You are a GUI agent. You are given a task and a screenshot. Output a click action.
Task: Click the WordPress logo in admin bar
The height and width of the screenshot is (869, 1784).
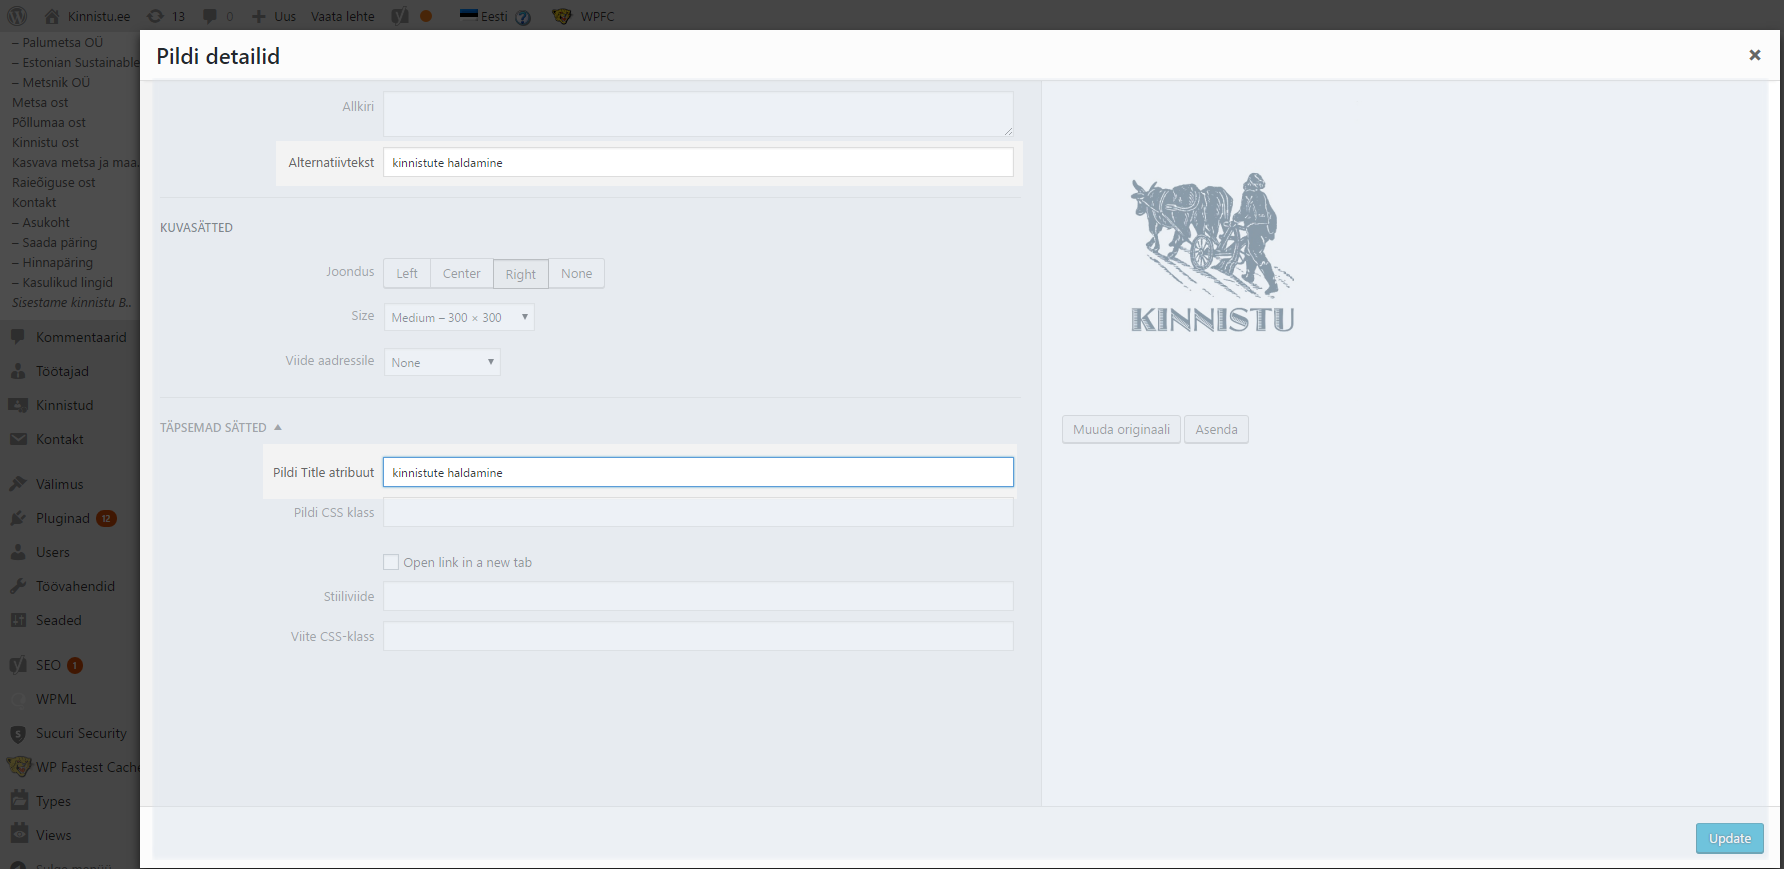tap(17, 16)
